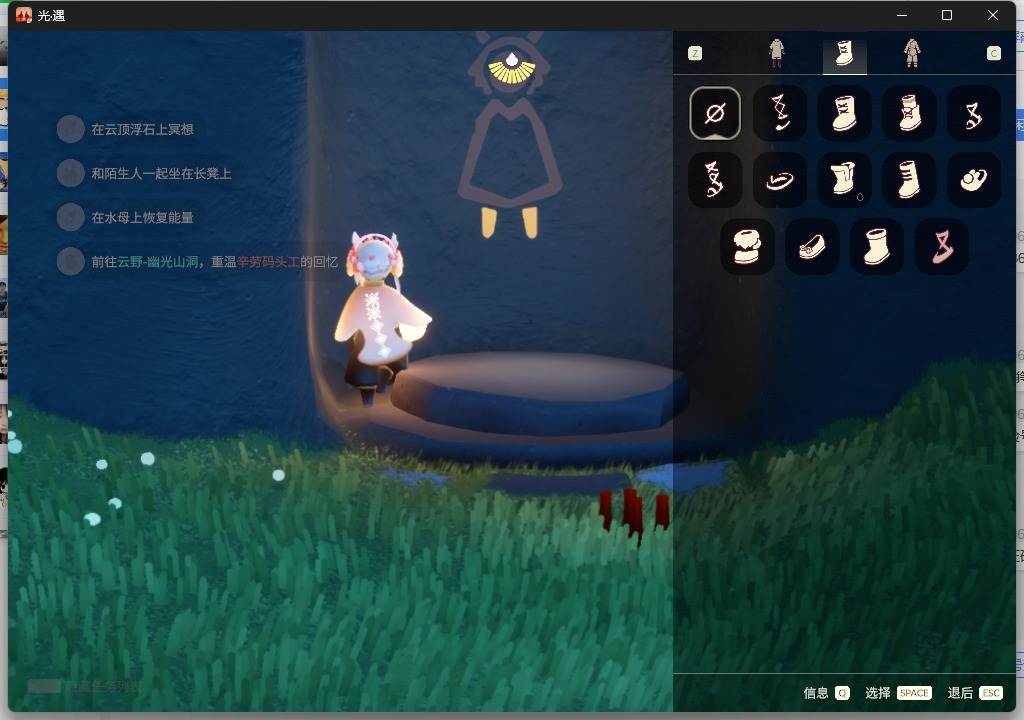Confirm with the 选择 SPACE button
This screenshot has height=720, width=1024.
click(x=898, y=693)
